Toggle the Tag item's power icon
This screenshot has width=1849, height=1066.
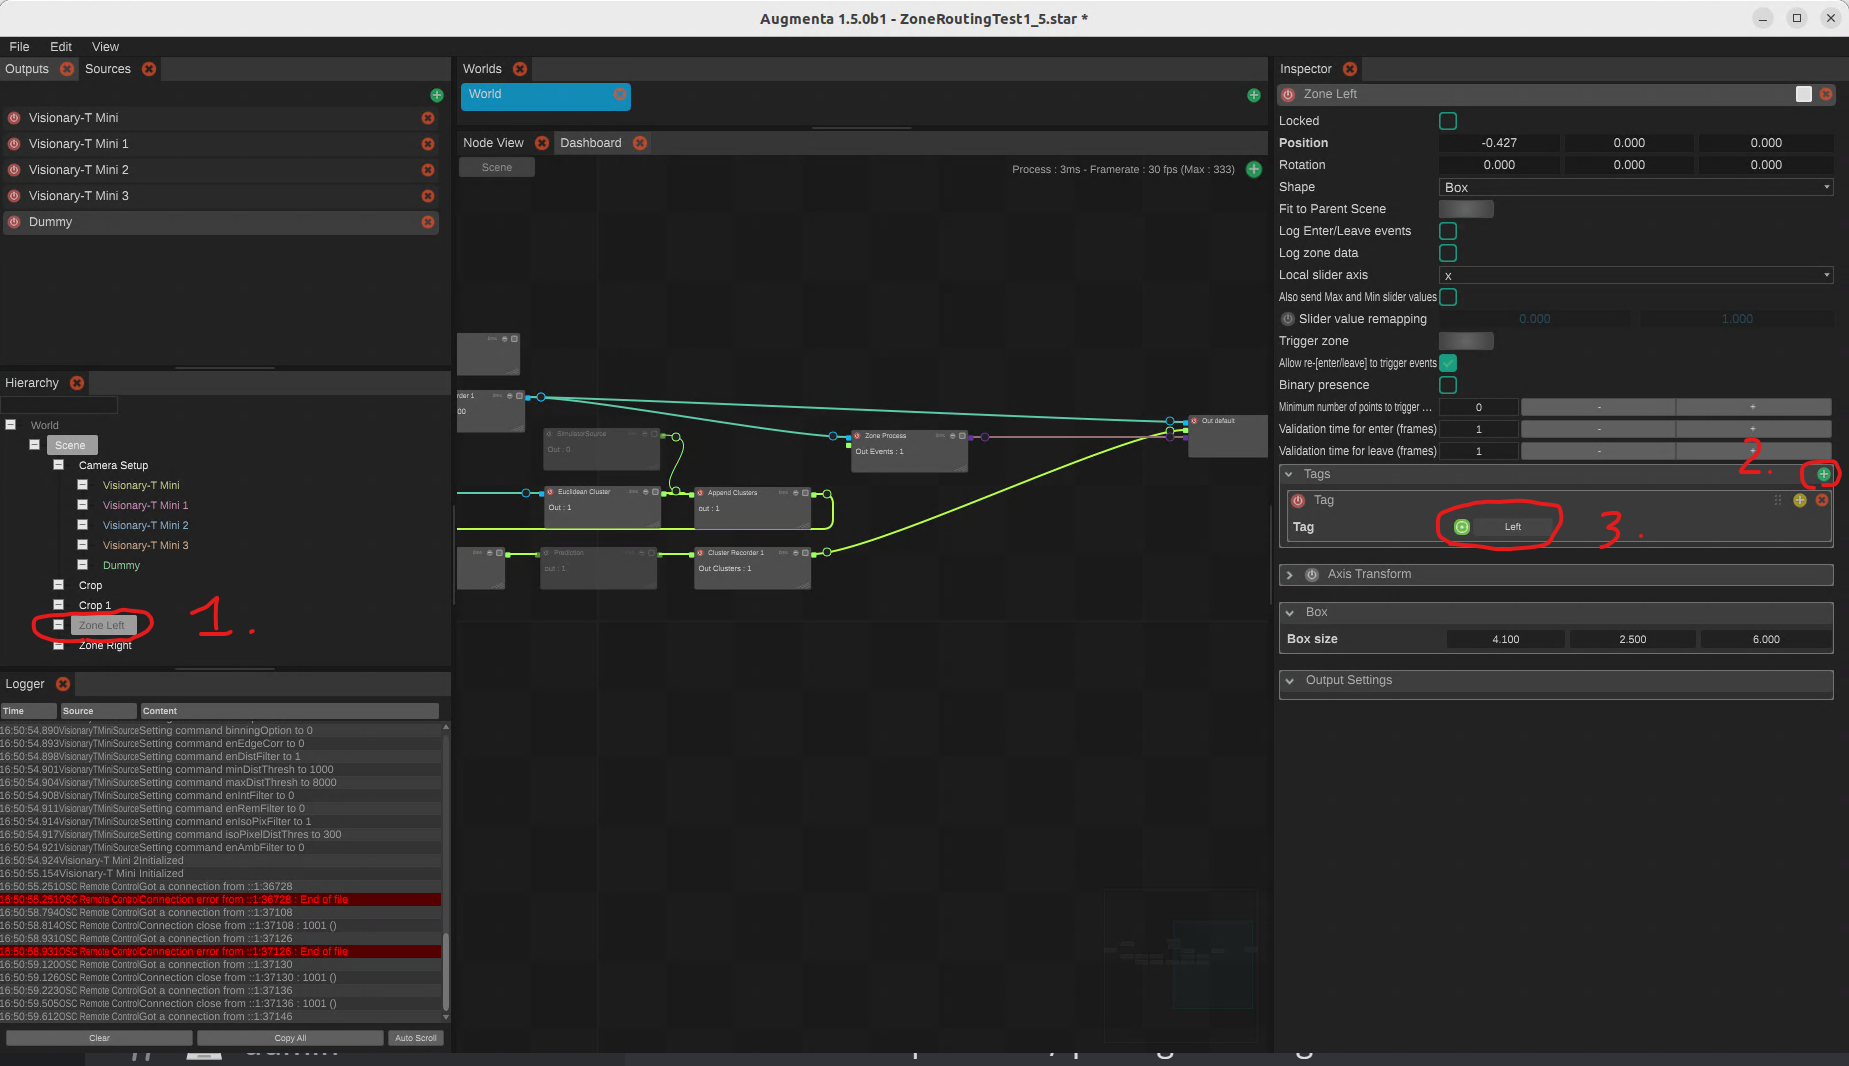(1298, 500)
